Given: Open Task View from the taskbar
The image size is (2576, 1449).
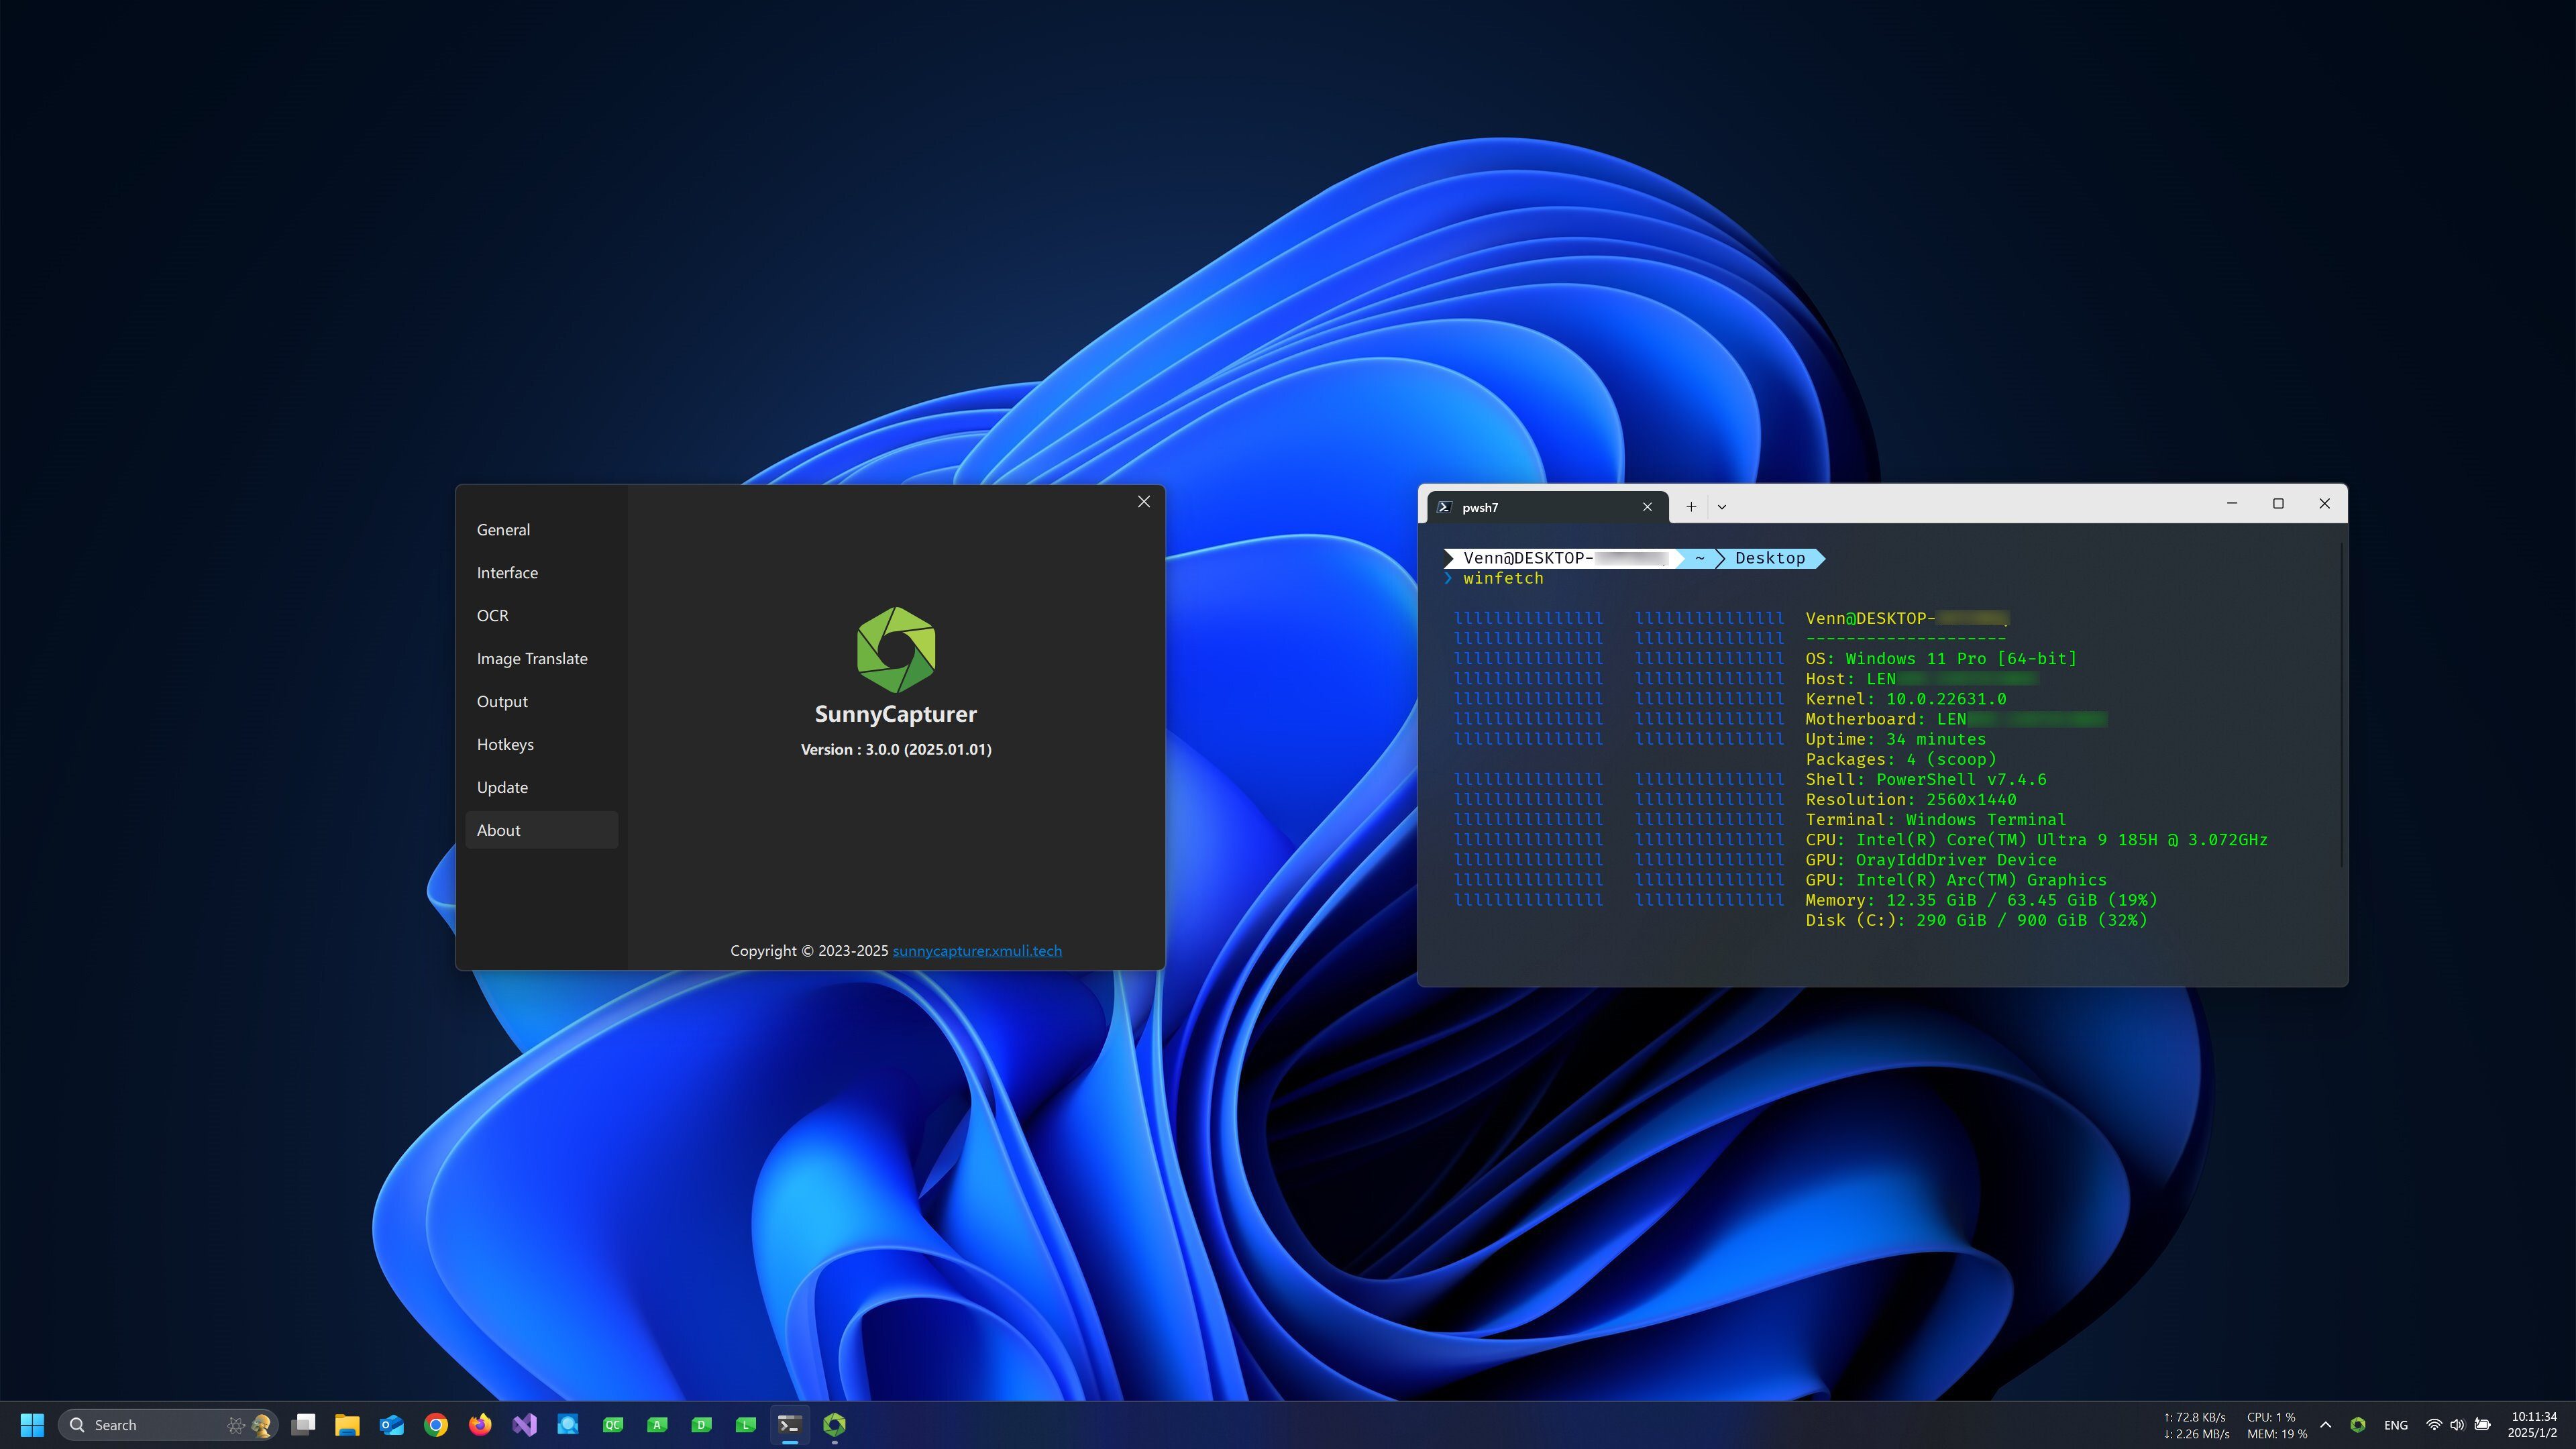Looking at the screenshot, I should pos(303,1425).
